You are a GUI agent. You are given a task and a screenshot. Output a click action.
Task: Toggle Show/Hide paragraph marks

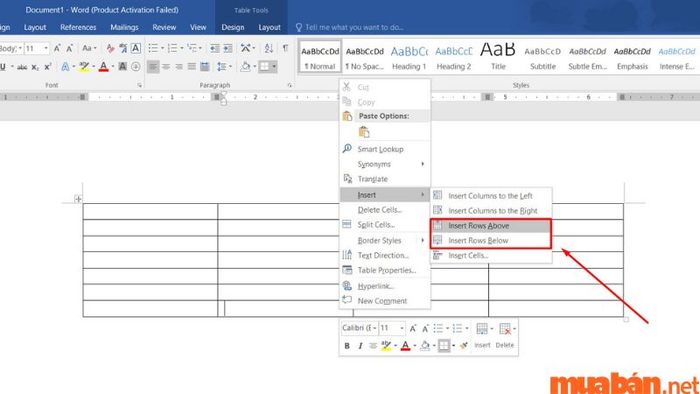click(285, 48)
